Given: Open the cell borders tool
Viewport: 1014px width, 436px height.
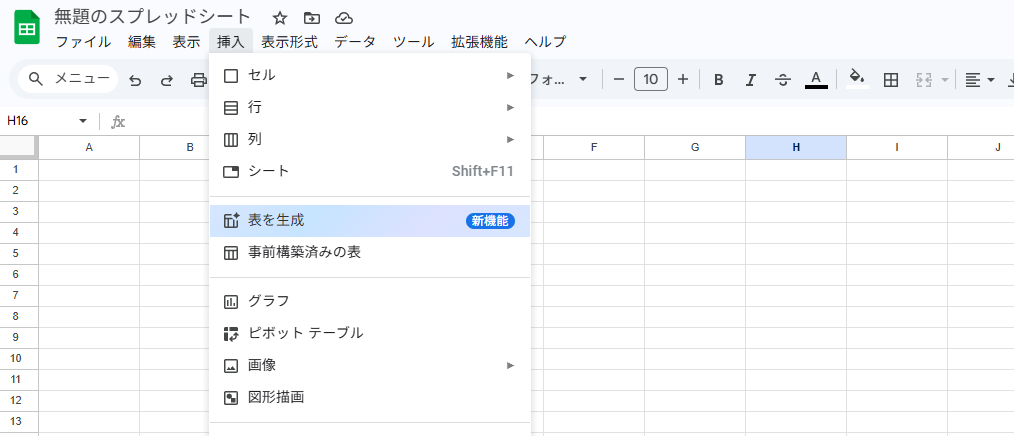Looking at the screenshot, I should click(x=890, y=80).
